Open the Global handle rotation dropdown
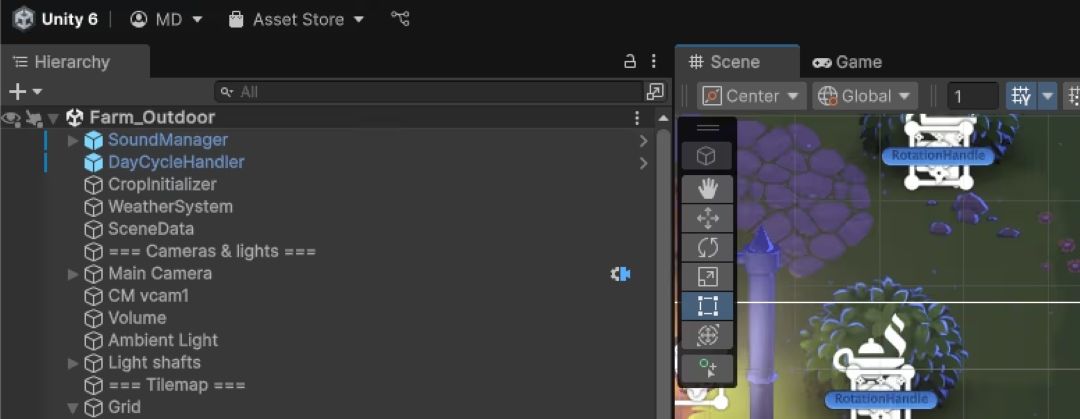The width and height of the screenshot is (1080, 419). pos(866,96)
